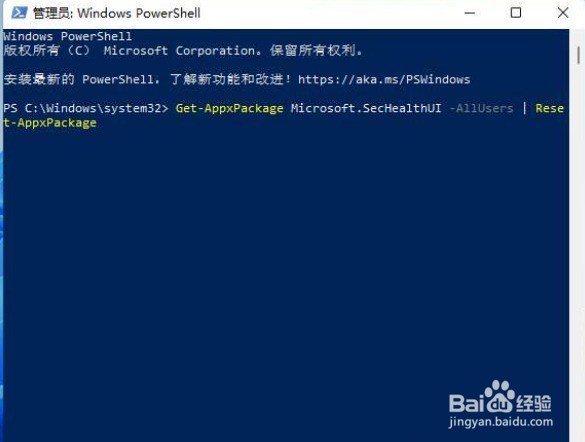The image size is (585, 442).
Task: Click the PS C:\Windows\system32> prompt
Action: pyautogui.click(x=86, y=109)
